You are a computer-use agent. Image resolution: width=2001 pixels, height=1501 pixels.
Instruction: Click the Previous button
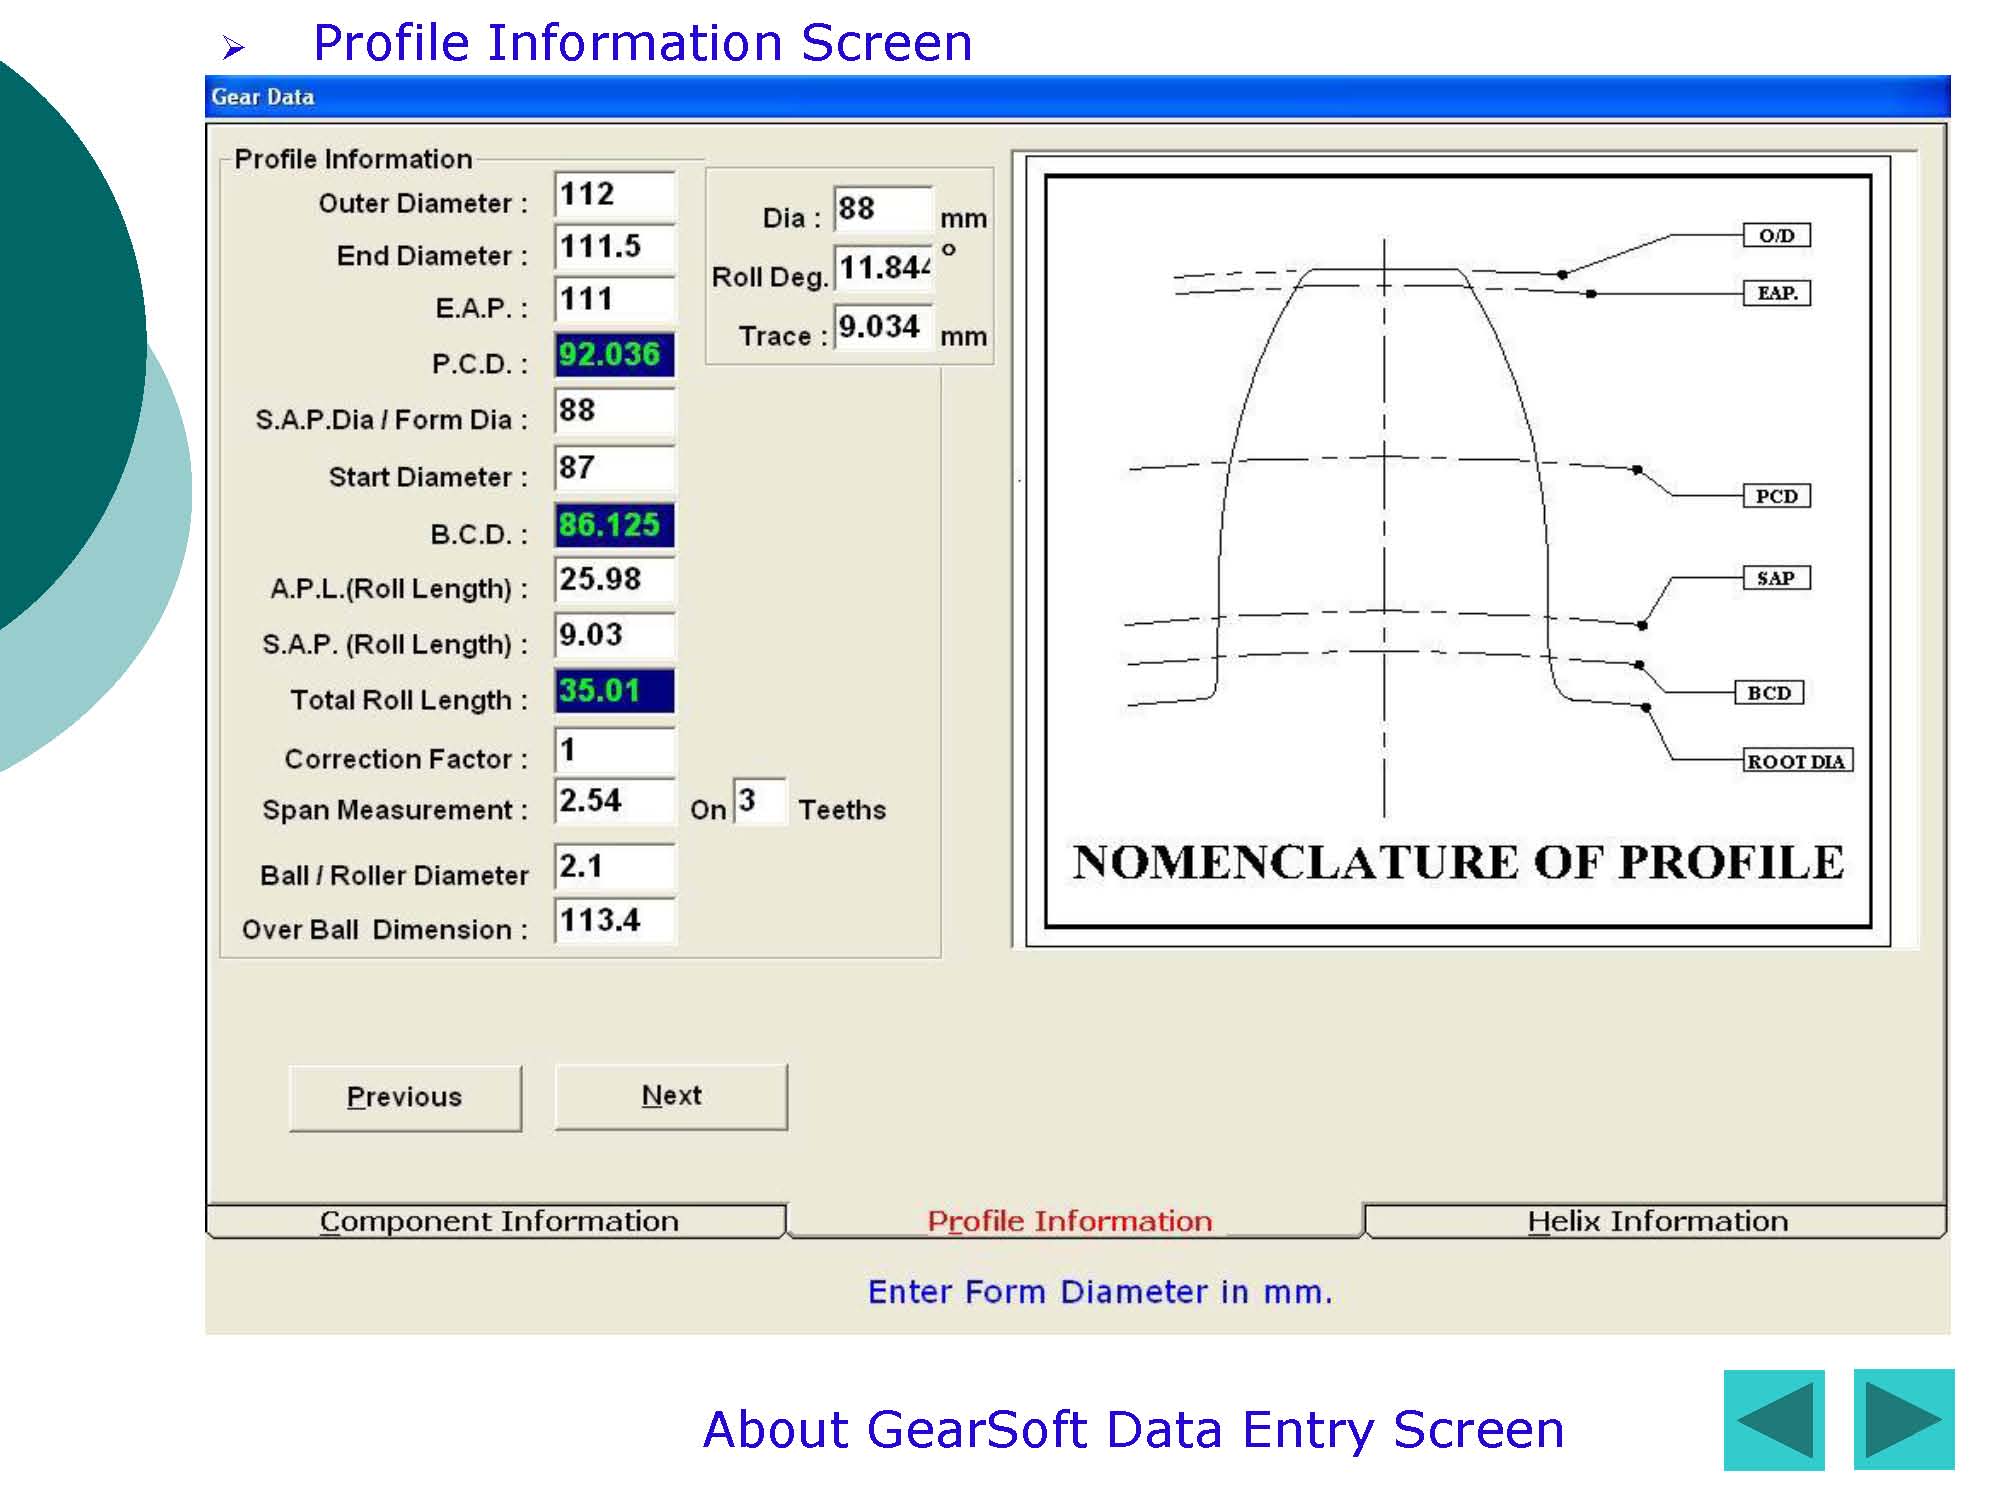405,1098
